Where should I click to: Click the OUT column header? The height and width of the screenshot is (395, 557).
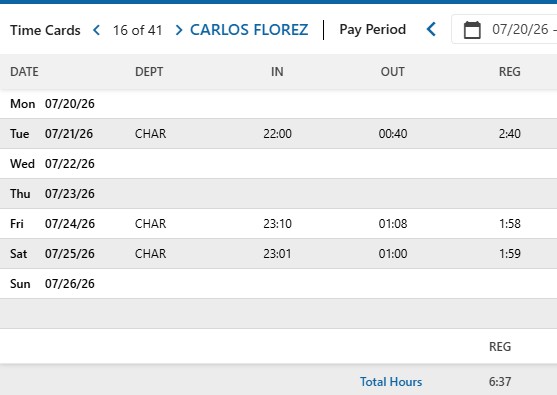[x=393, y=72]
